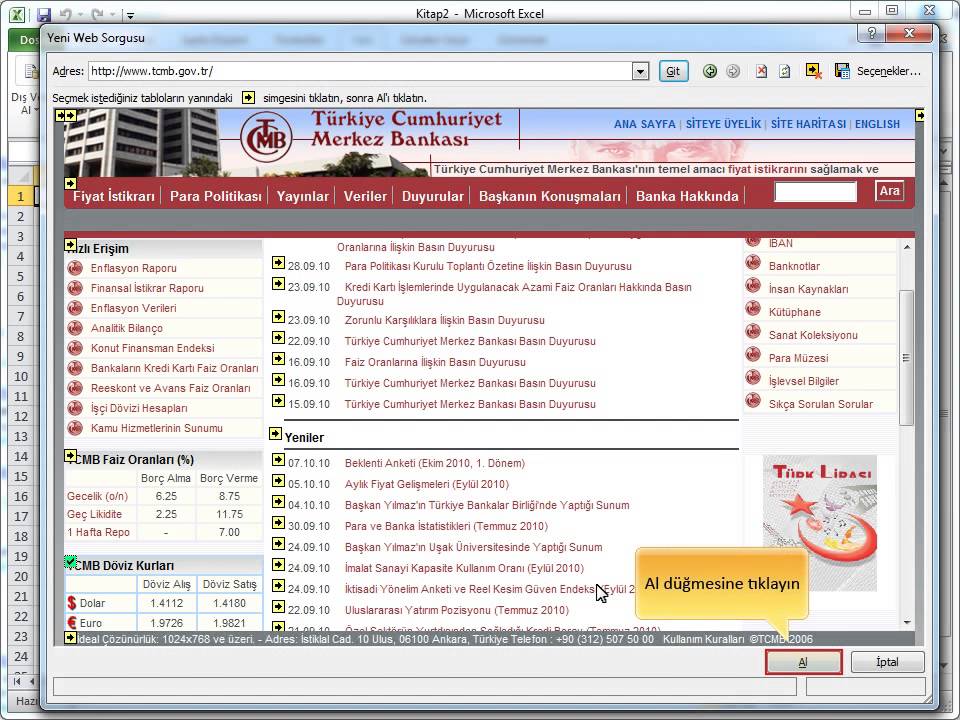
Task: Click the dialog Help question mark button
Action: [x=872, y=34]
